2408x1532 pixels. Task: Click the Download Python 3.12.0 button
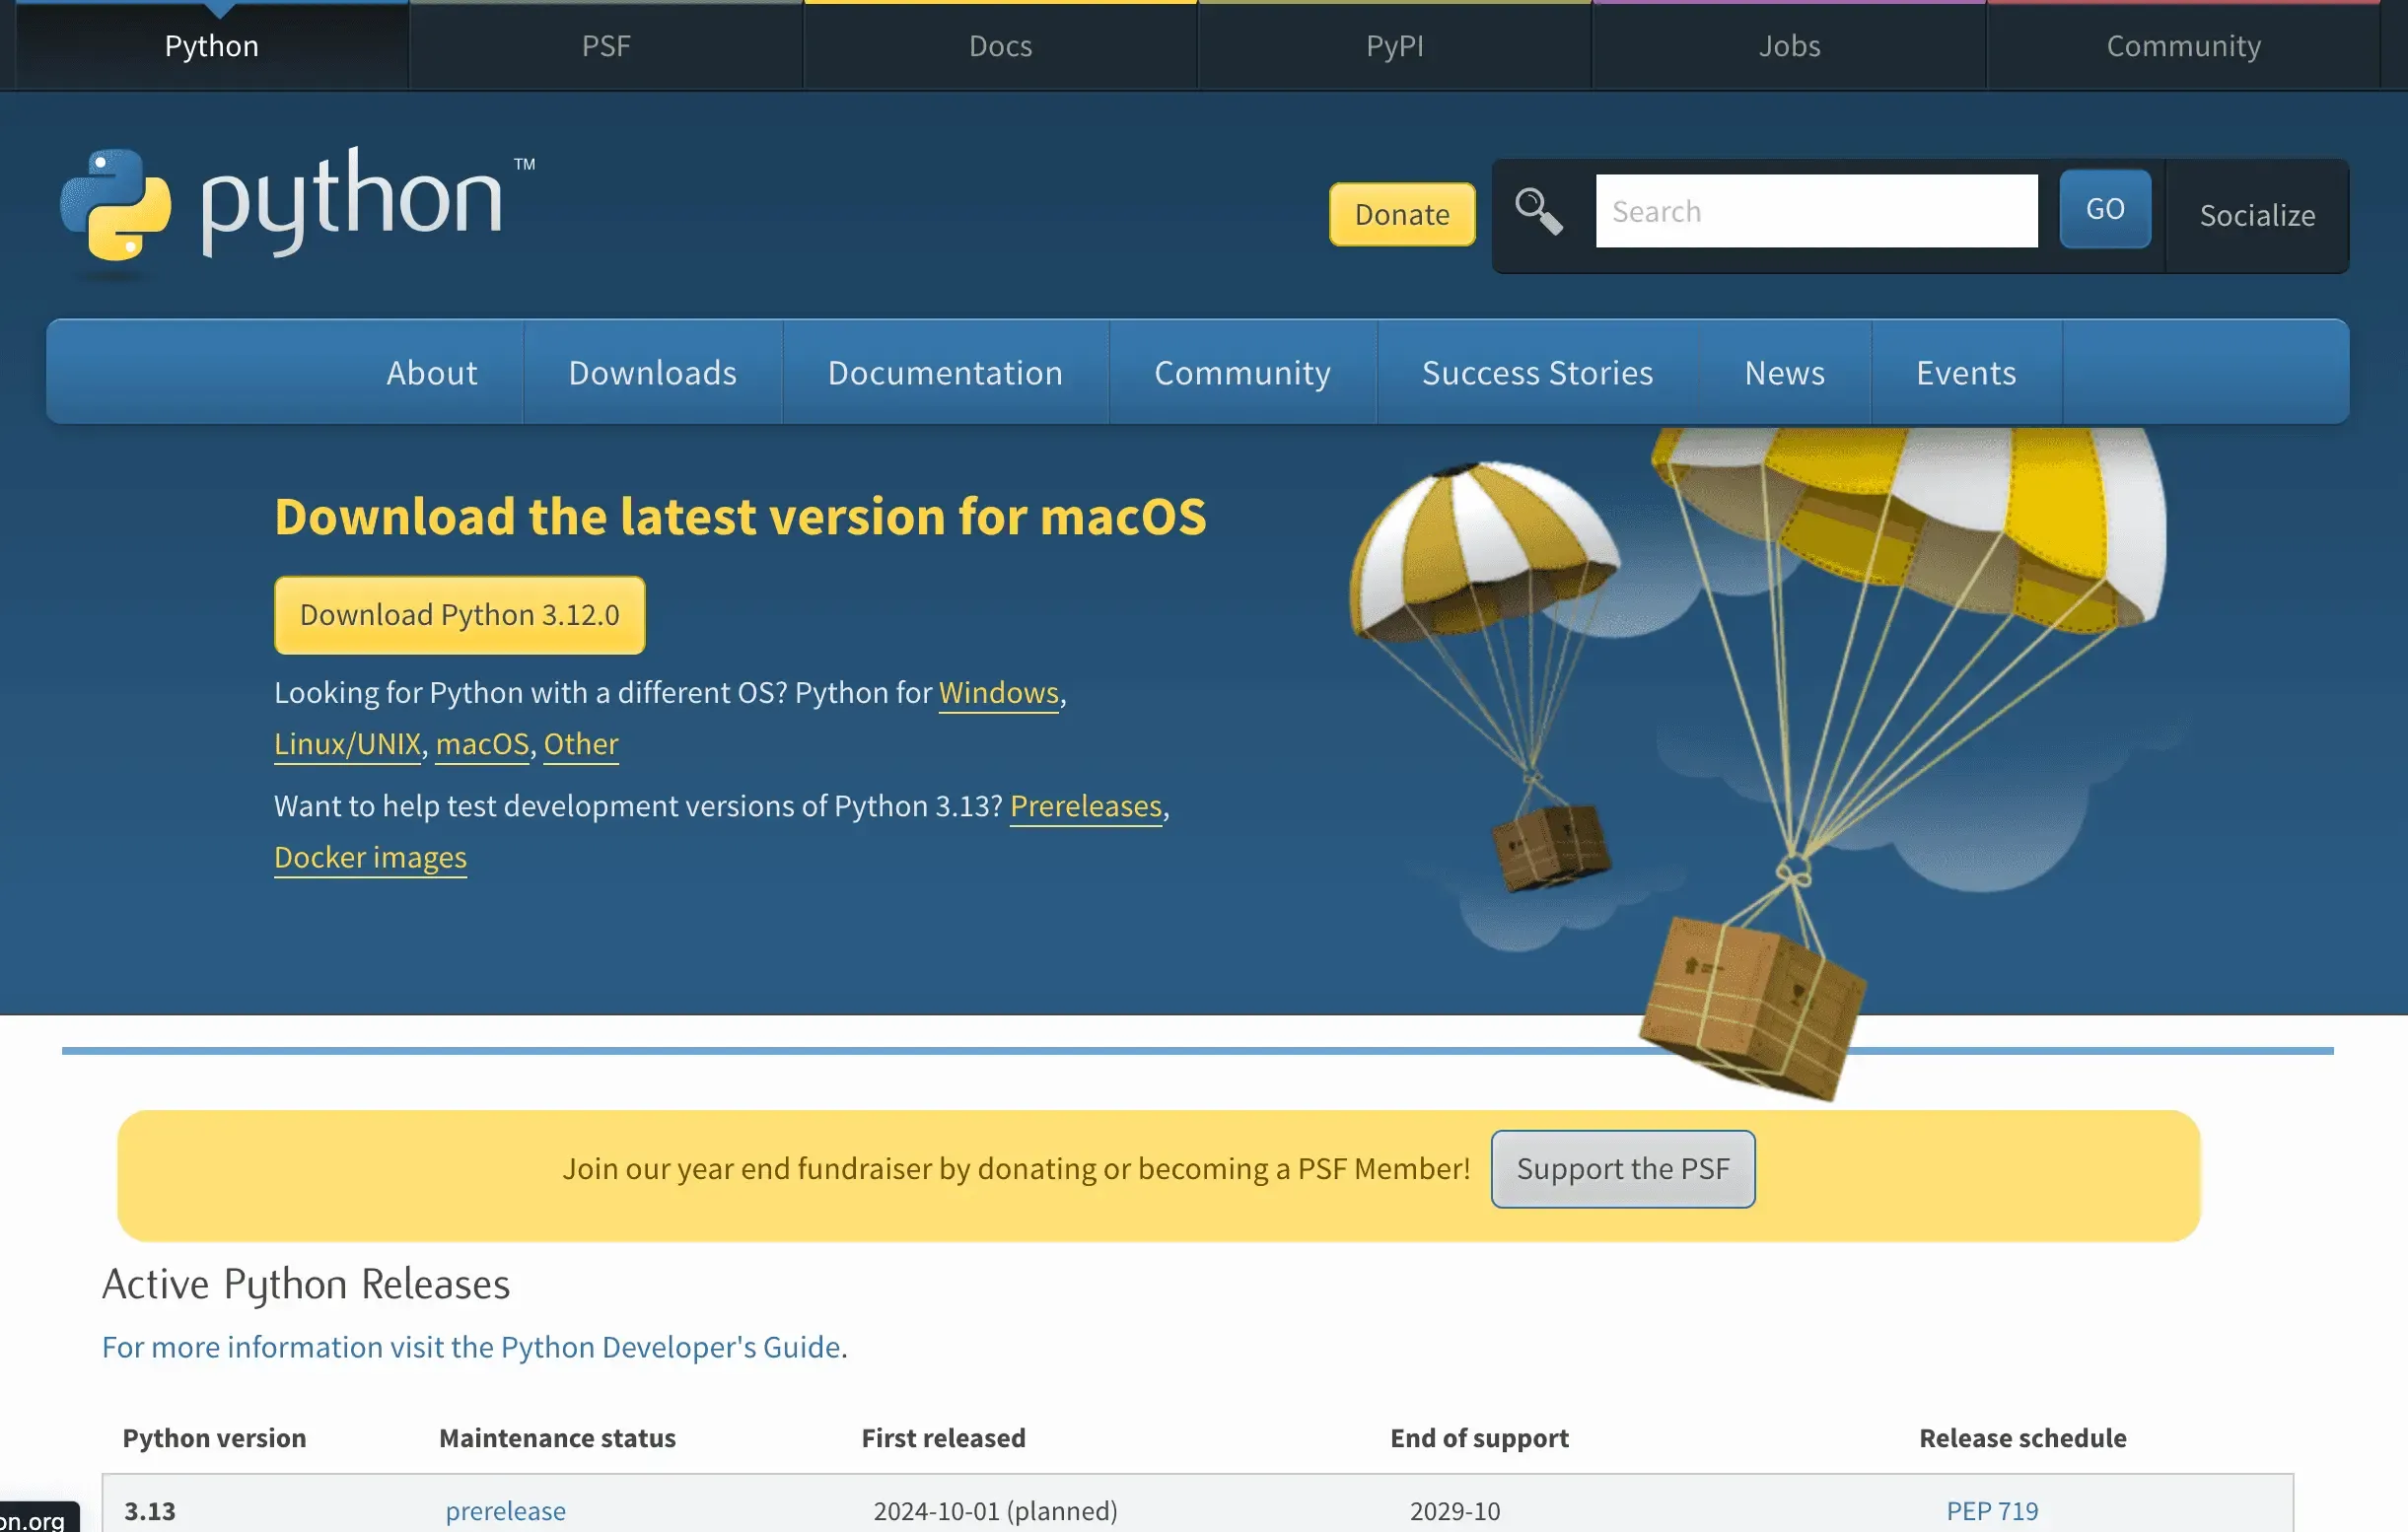(459, 615)
